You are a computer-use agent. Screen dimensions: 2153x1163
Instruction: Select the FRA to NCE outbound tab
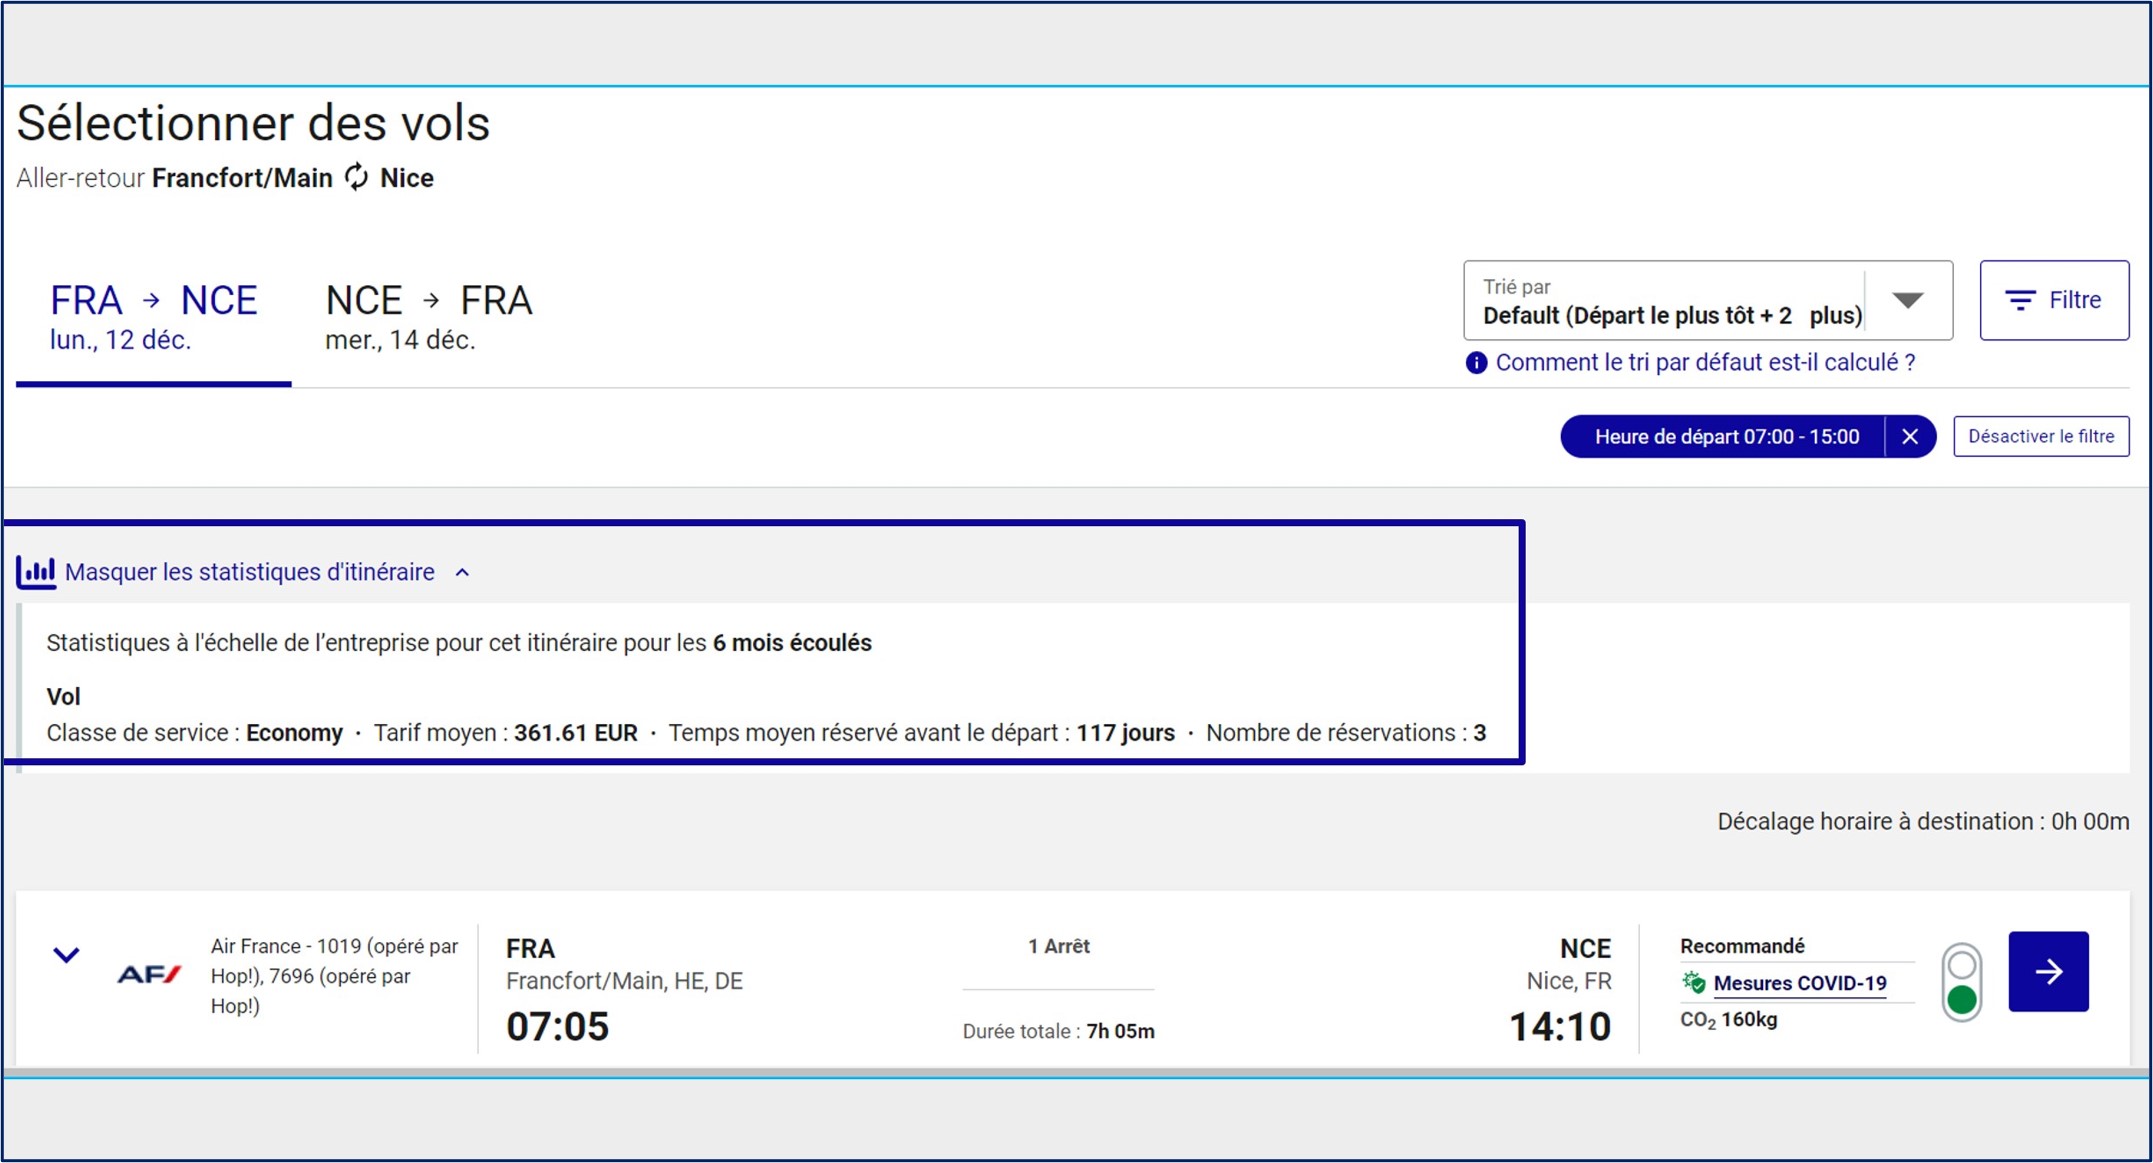[153, 317]
